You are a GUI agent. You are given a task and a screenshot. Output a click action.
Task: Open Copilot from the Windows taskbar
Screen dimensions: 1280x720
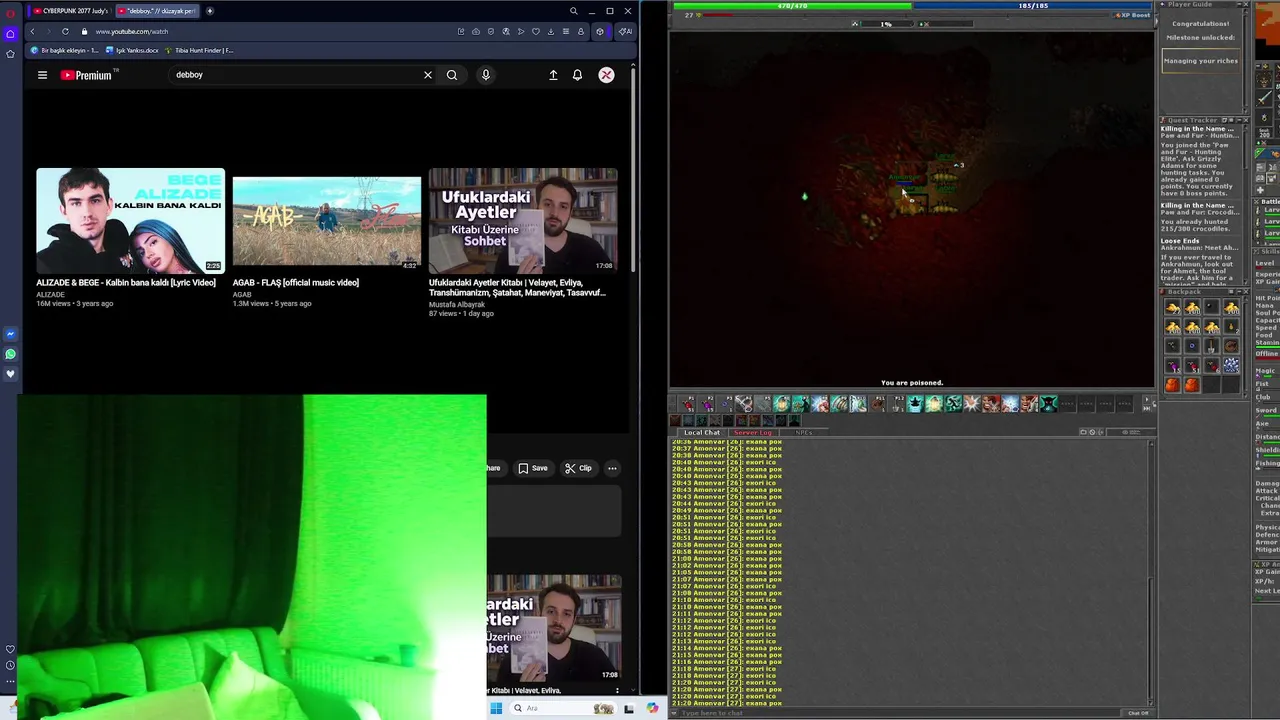pyautogui.click(x=652, y=709)
